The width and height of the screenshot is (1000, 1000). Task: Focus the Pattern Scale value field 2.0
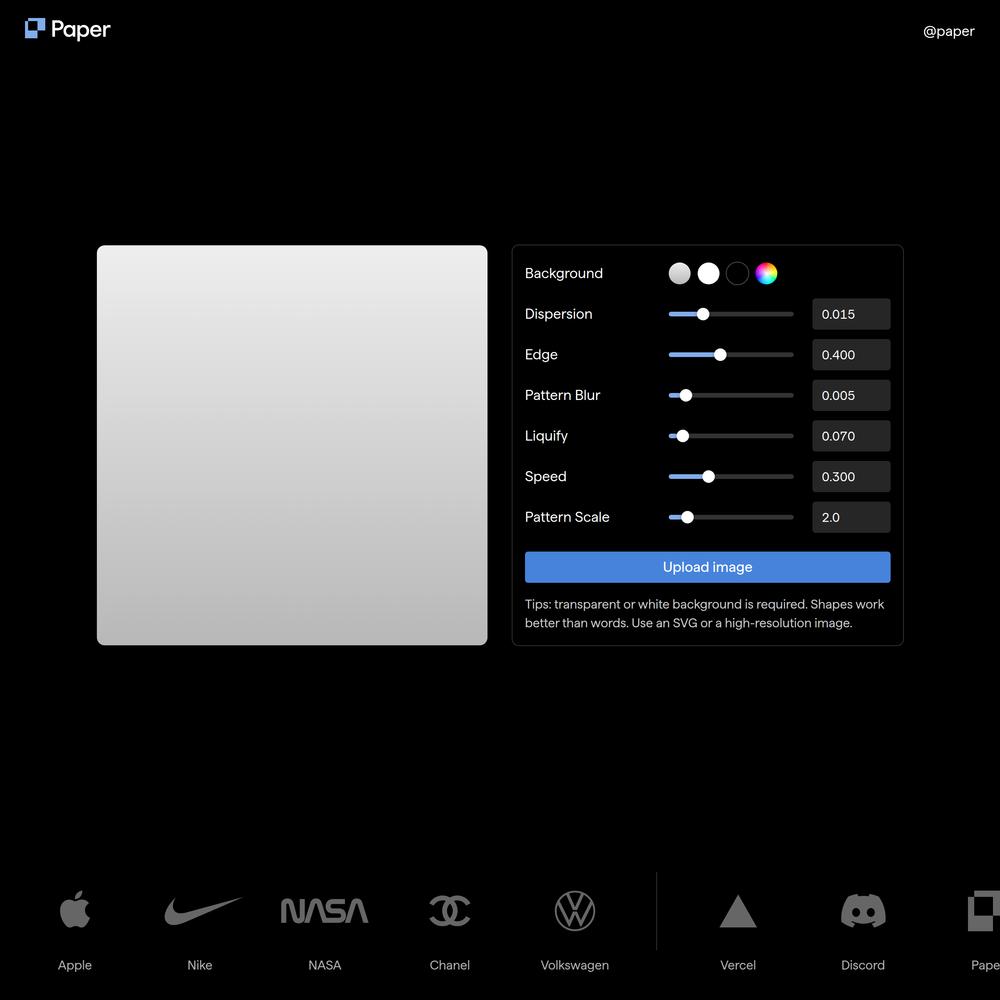click(851, 517)
